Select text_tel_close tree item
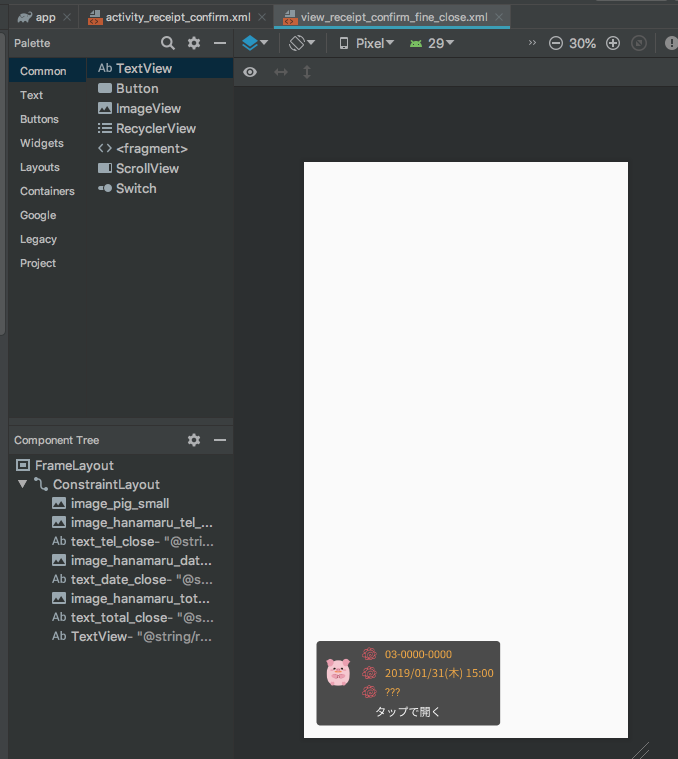 tap(133, 541)
